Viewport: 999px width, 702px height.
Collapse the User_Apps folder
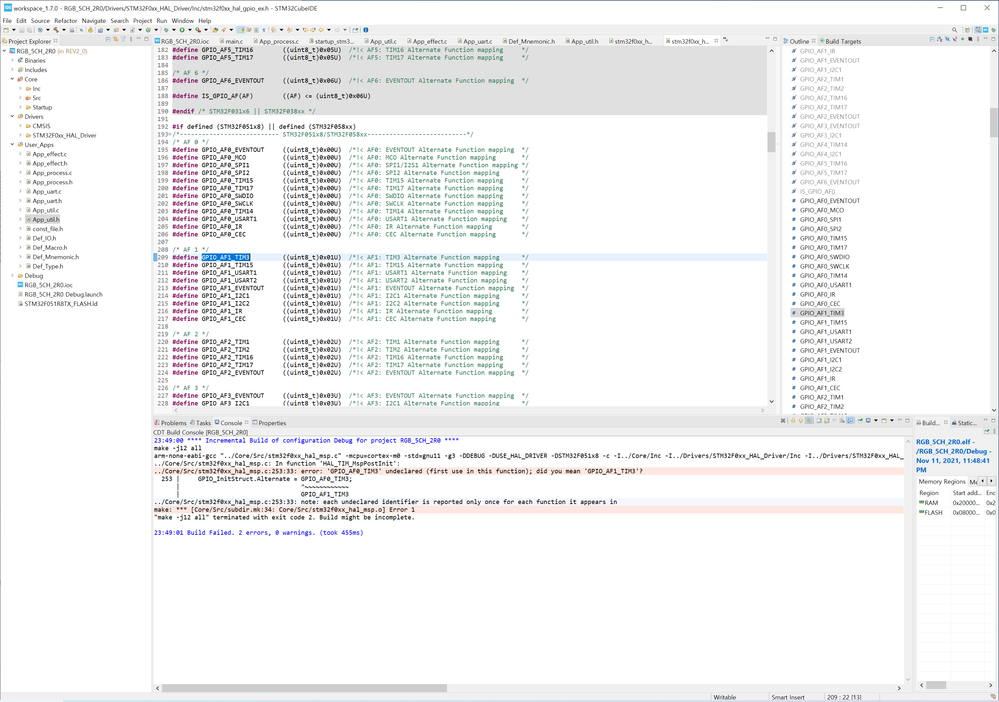12,145
